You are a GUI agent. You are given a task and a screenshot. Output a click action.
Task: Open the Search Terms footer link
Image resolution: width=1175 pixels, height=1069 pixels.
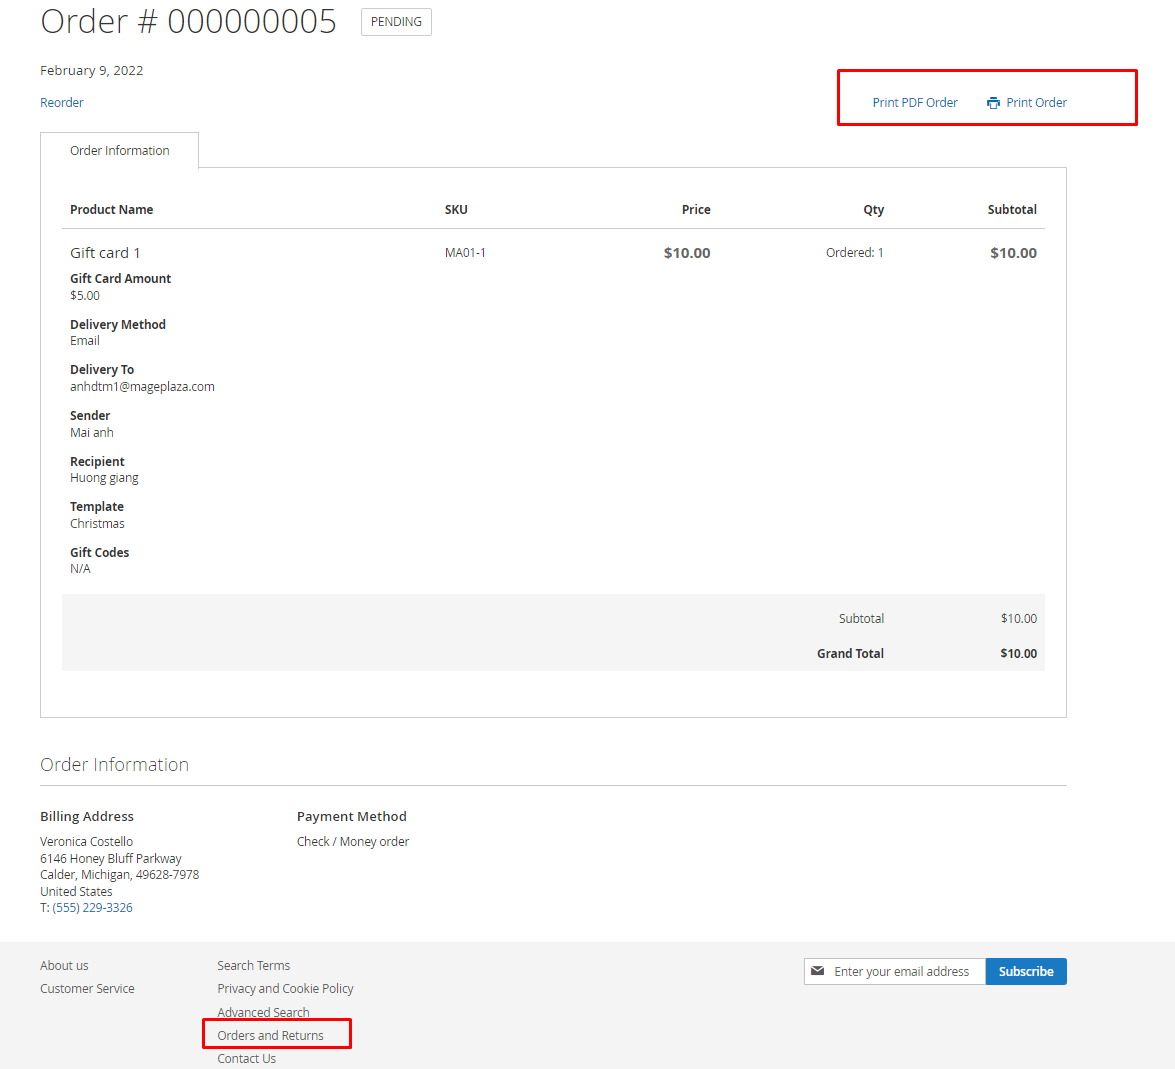click(x=254, y=966)
